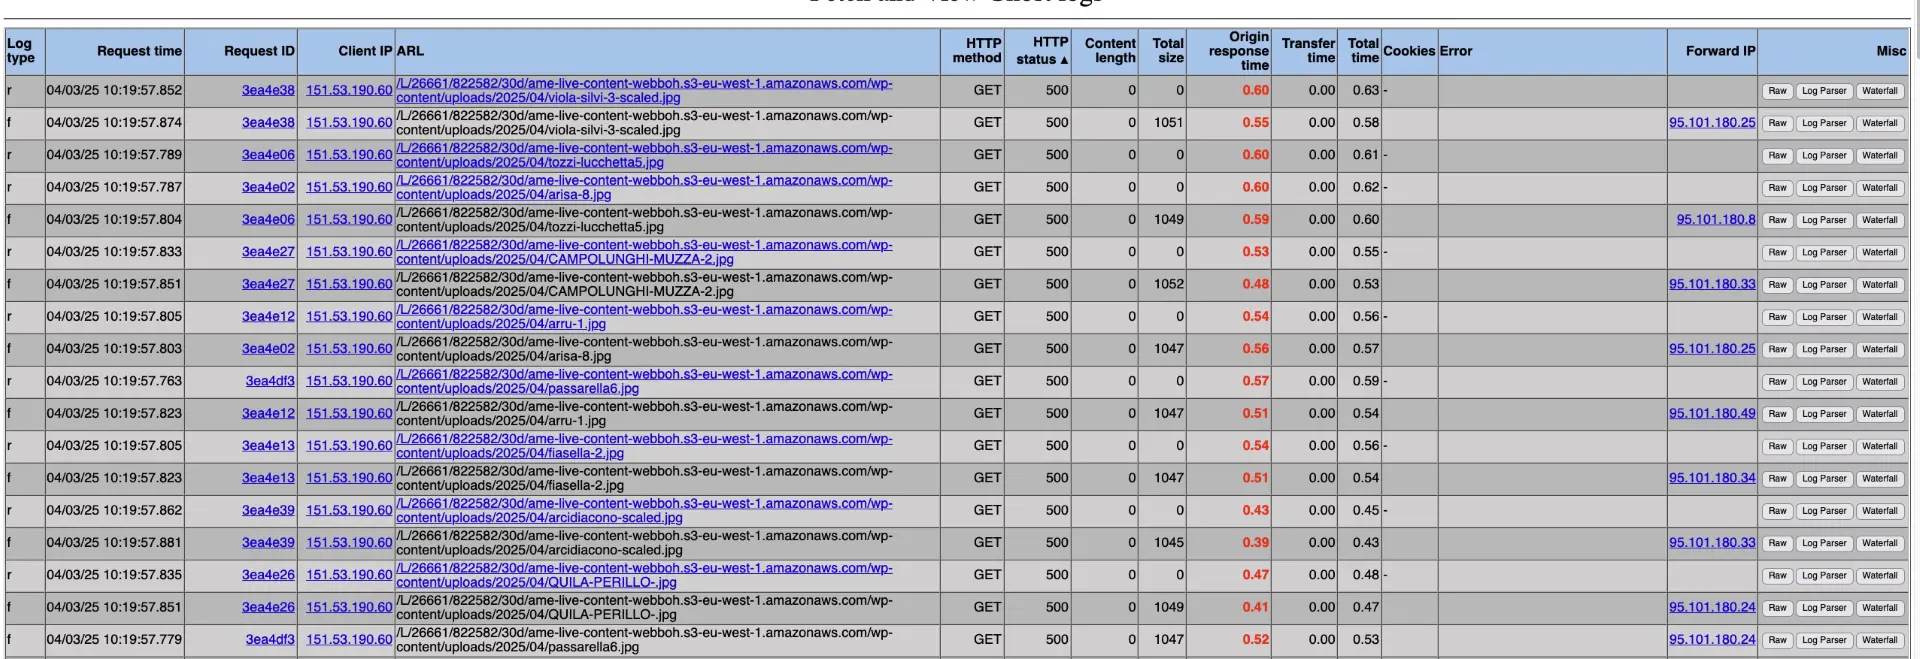
Task: Open request ID 3ea4e38 in the 10:19:57.874 row
Action: pos(268,122)
